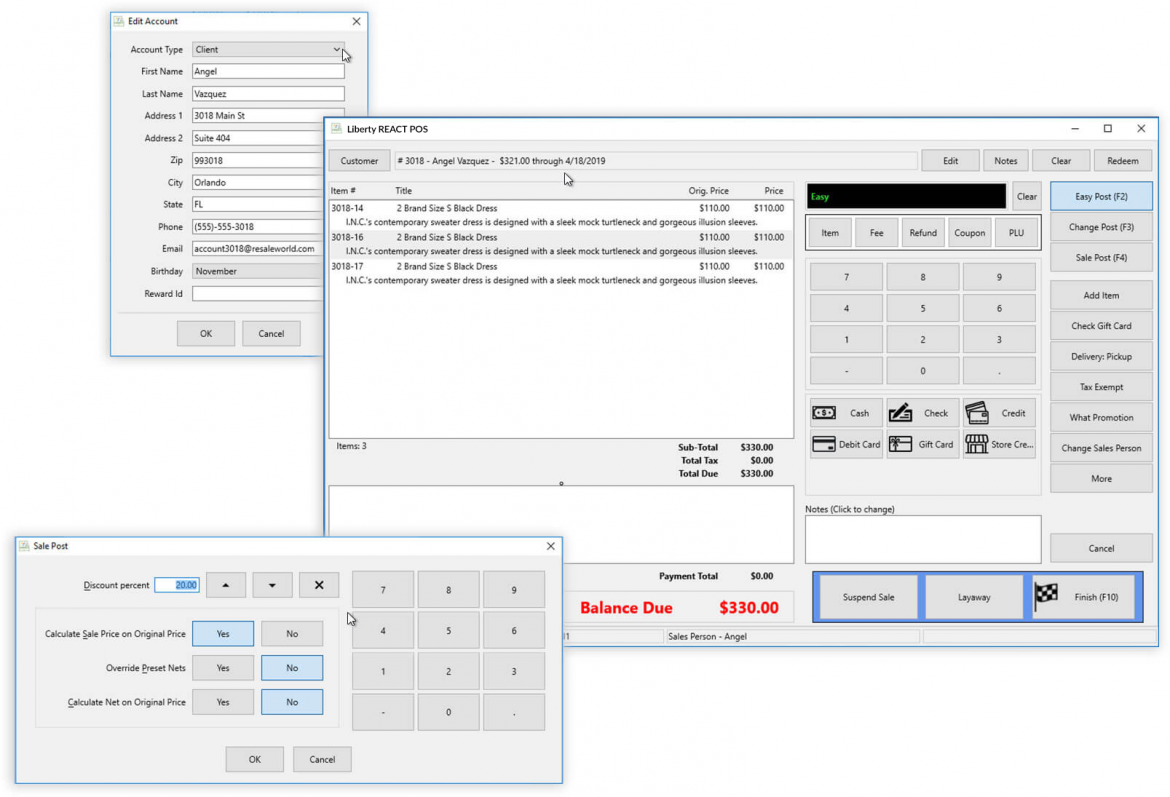The height and width of the screenshot is (797, 1170).
Task: Pay using Gift Card
Action: [x=922, y=444]
